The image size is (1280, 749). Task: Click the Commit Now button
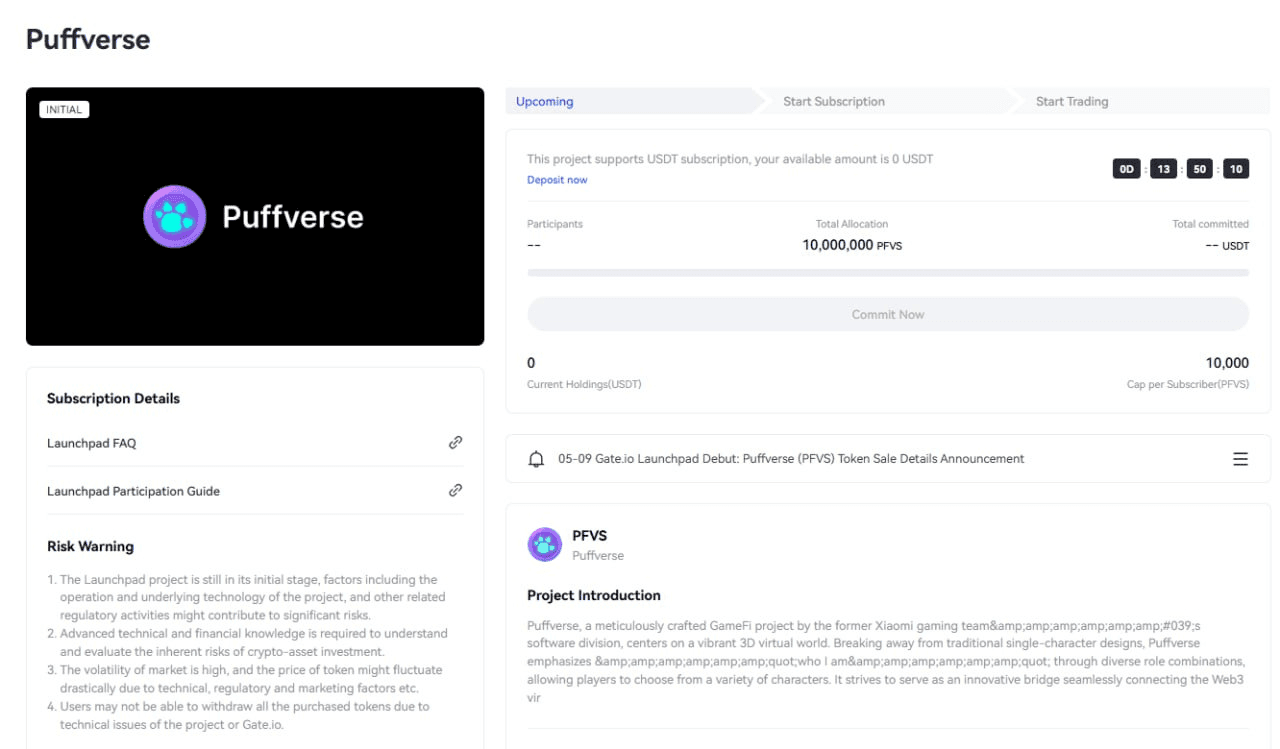point(888,314)
